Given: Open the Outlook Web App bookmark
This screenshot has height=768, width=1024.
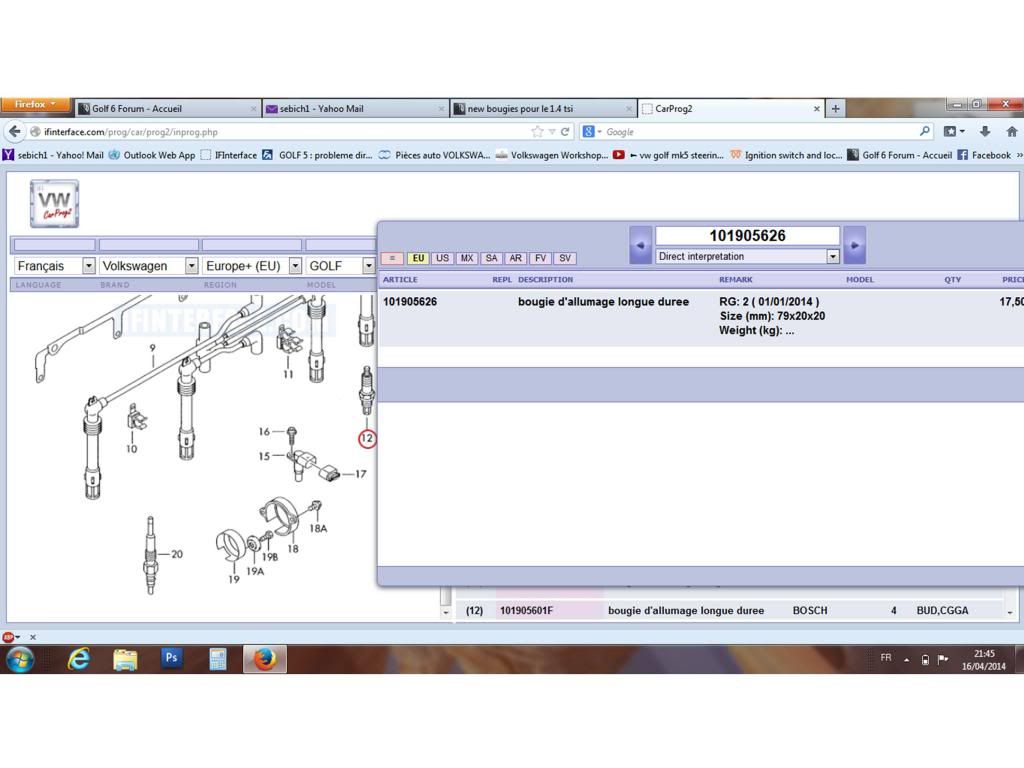Looking at the screenshot, I should coord(152,155).
